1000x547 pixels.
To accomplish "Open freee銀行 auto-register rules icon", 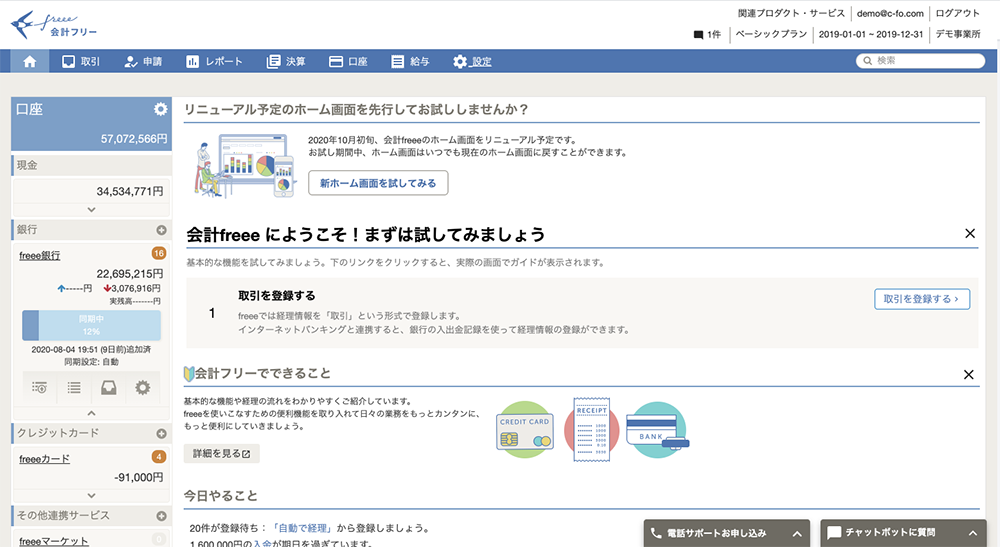I will click(x=40, y=388).
